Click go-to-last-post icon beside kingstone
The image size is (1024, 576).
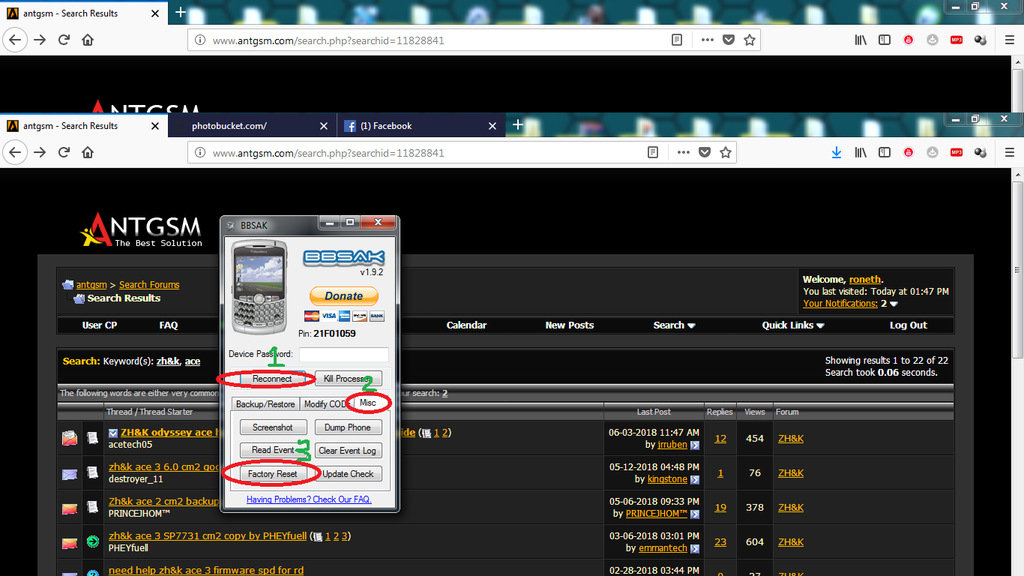tap(694, 480)
